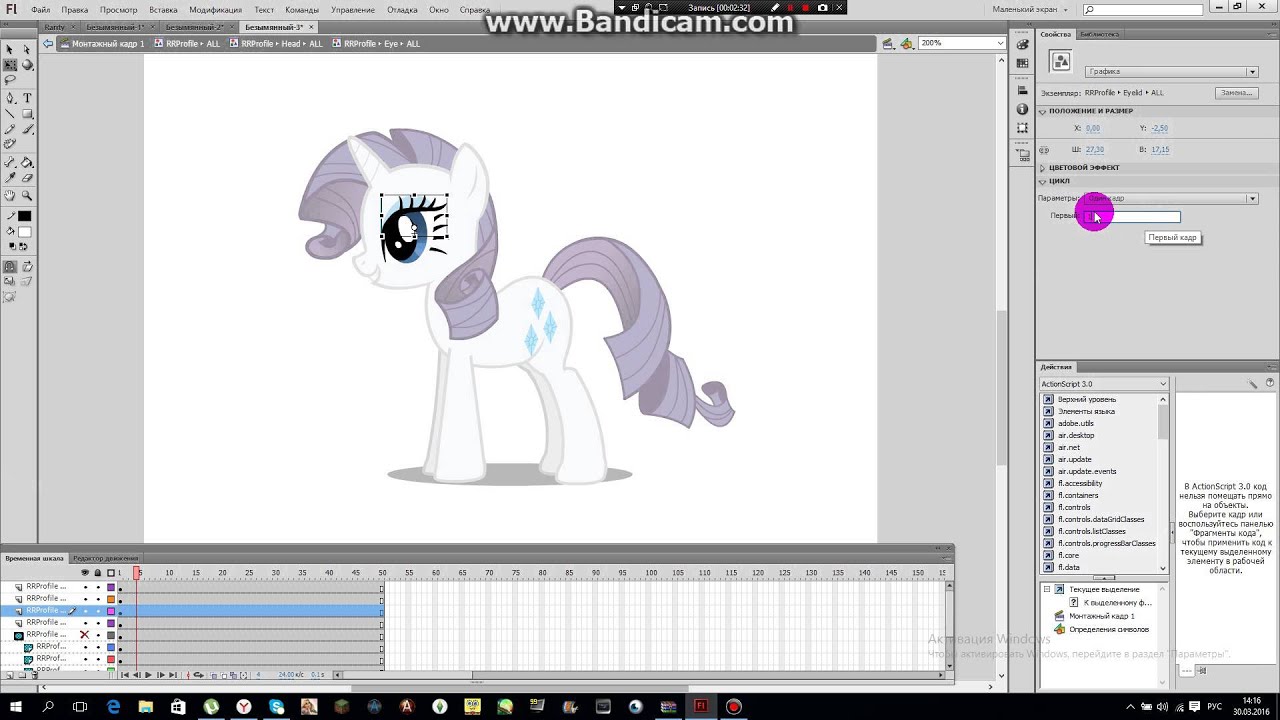Click the Y position value -2,50
Screen dimensions: 1280x720
click(1159, 128)
